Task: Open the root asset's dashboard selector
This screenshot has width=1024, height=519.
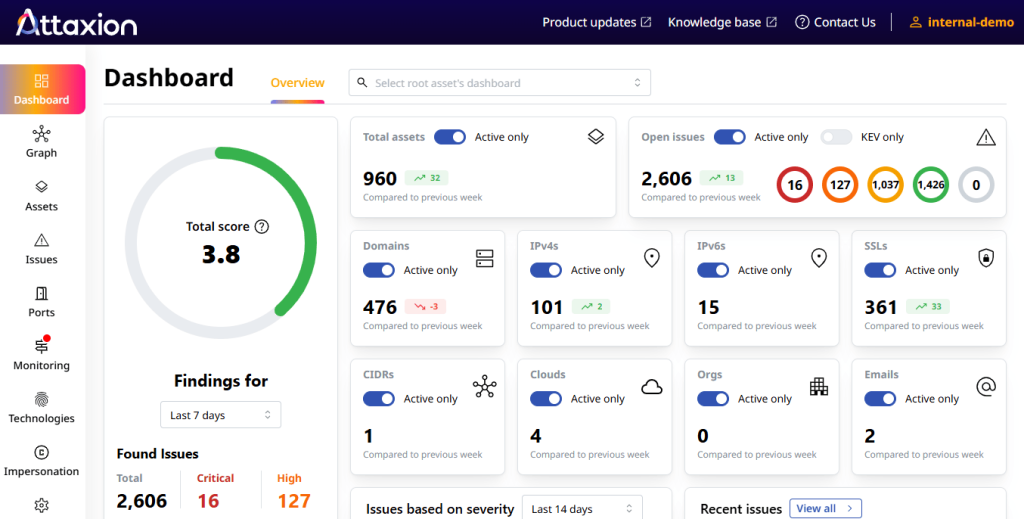Action: (x=500, y=83)
